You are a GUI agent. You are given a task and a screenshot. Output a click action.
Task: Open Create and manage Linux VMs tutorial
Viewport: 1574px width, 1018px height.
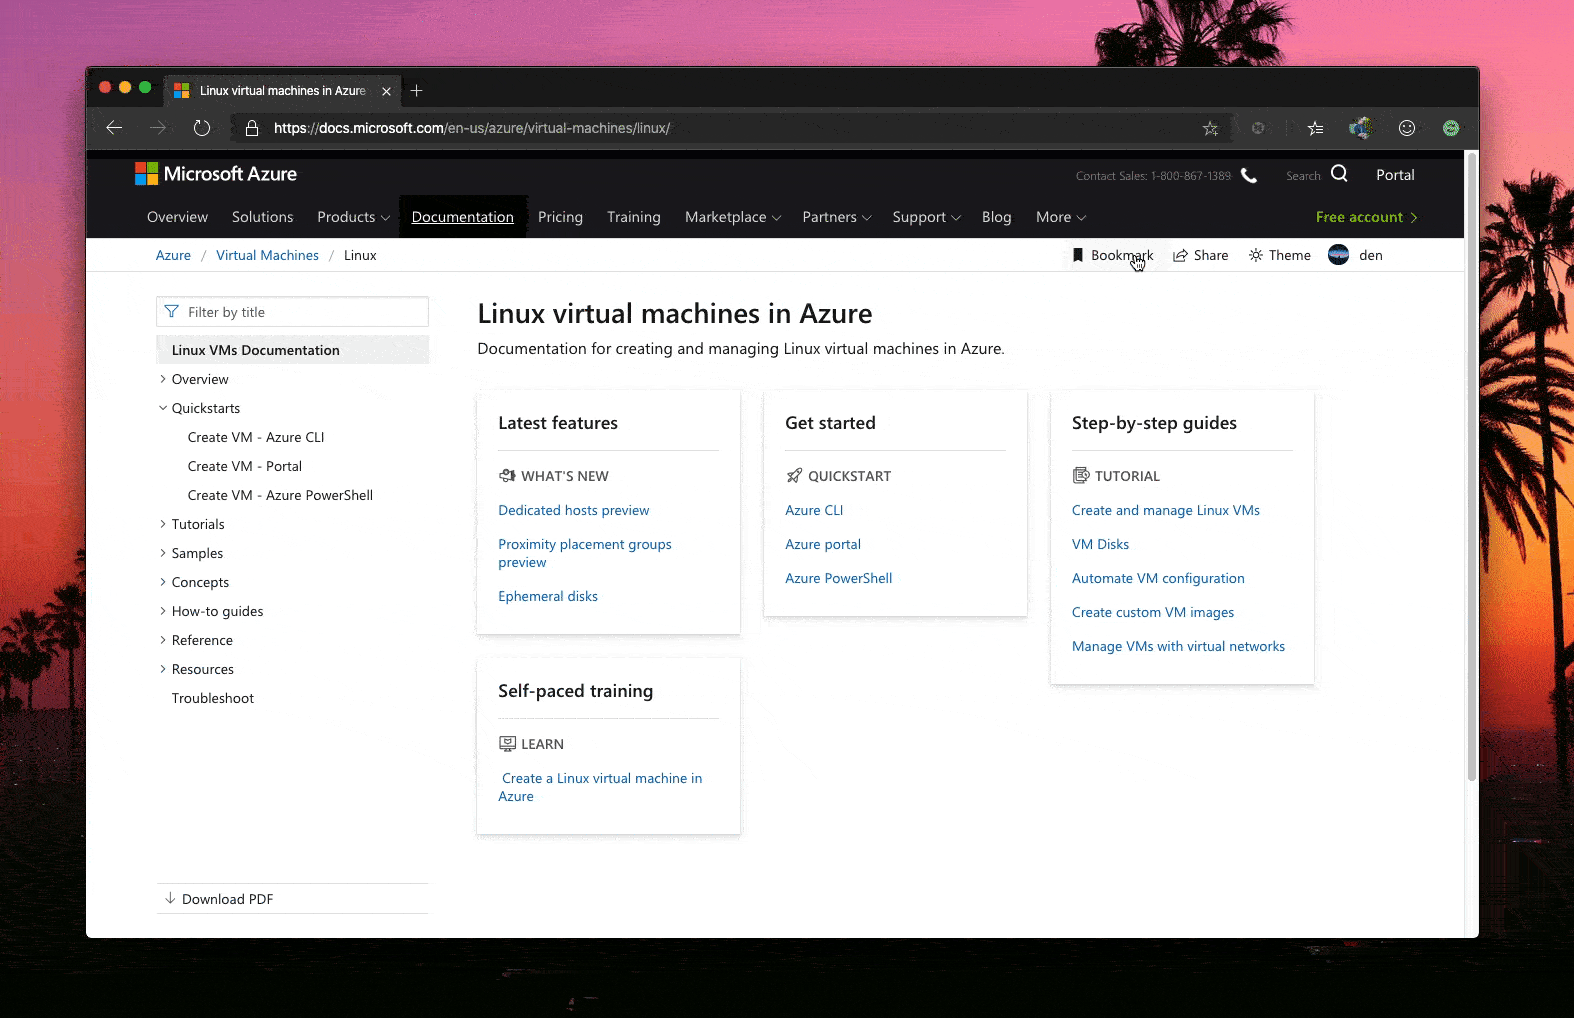[x=1165, y=510]
